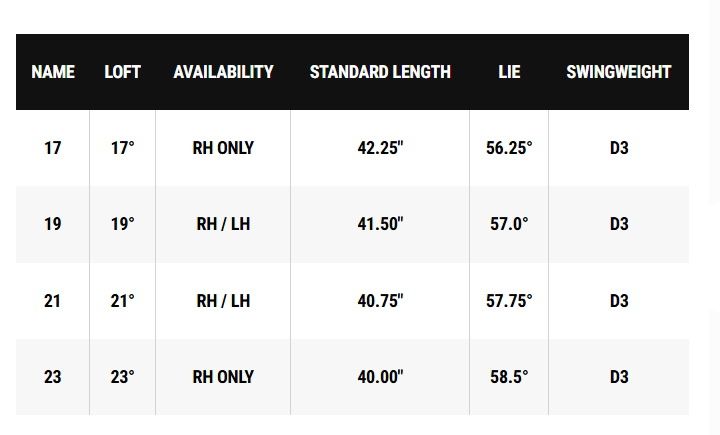Click the D3 swingweight in the 19 row
The image size is (720, 435).
[619, 224]
